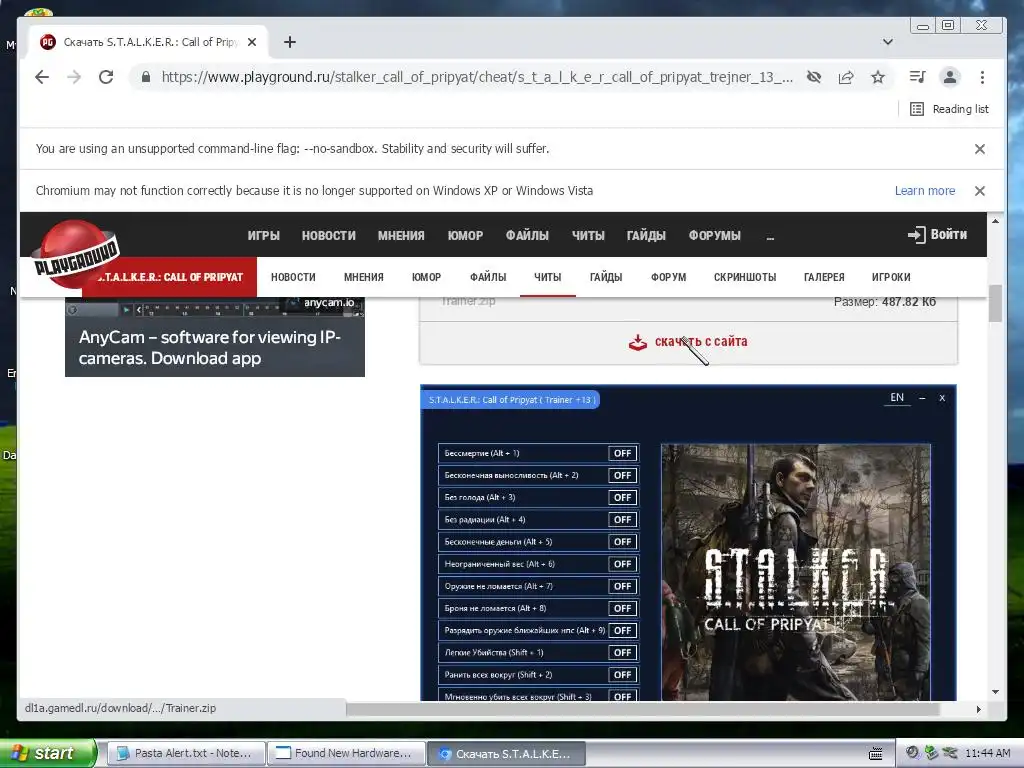Click the S.T.A.L.K.E.R.: Call of Pripyat red label
Image resolution: width=1024 pixels, height=768 pixels.
tap(171, 277)
